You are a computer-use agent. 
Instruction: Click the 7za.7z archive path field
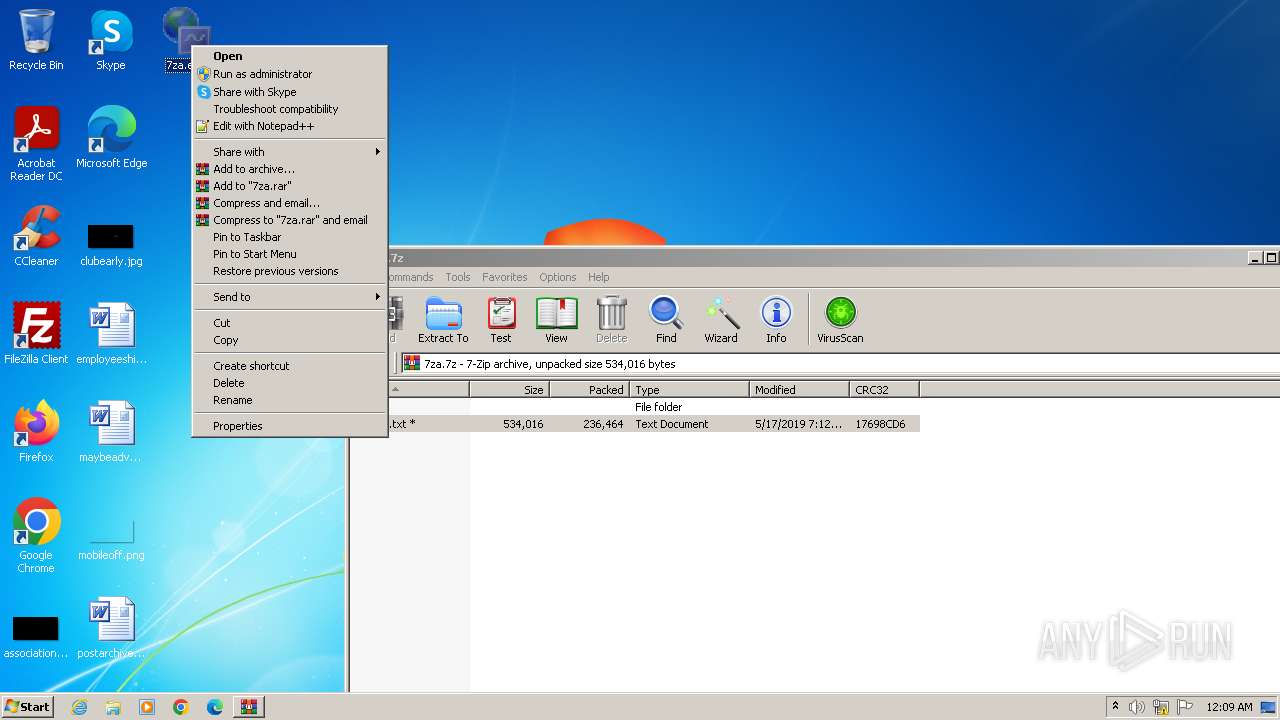click(840, 364)
